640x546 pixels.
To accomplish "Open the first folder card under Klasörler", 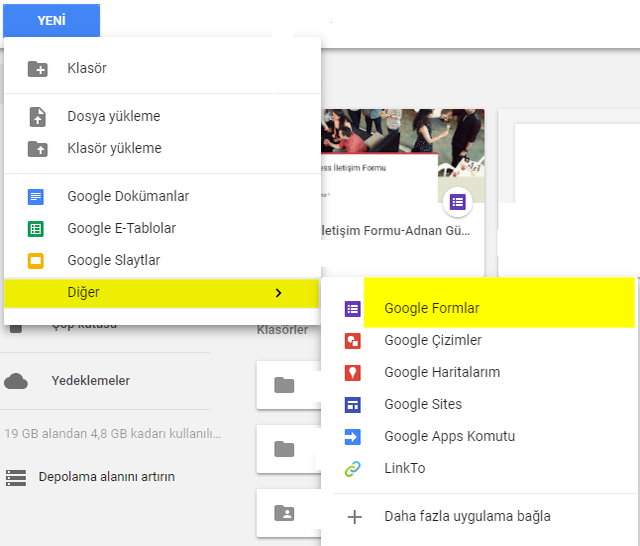I will [289, 385].
